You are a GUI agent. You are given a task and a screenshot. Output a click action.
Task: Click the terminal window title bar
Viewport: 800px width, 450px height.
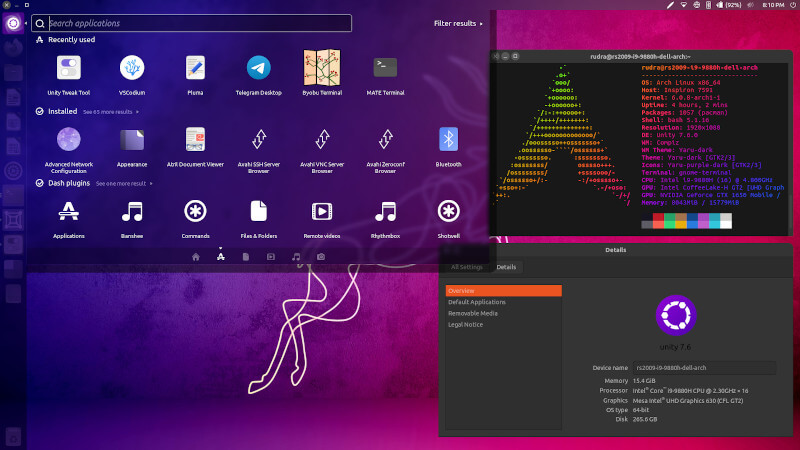[x=640, y=57]
